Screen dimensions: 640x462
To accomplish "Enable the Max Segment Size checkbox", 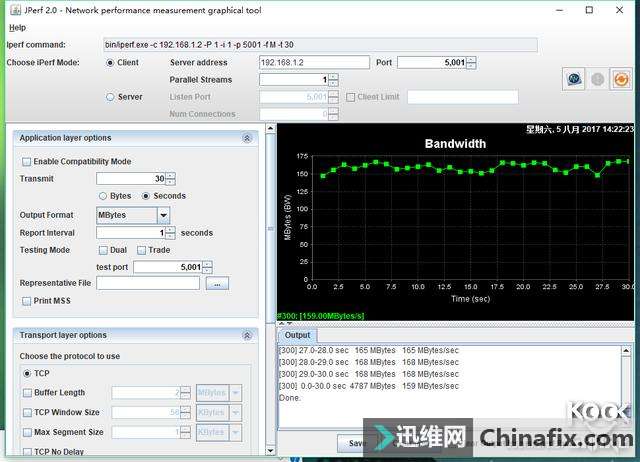I will (x=27, y=432).
